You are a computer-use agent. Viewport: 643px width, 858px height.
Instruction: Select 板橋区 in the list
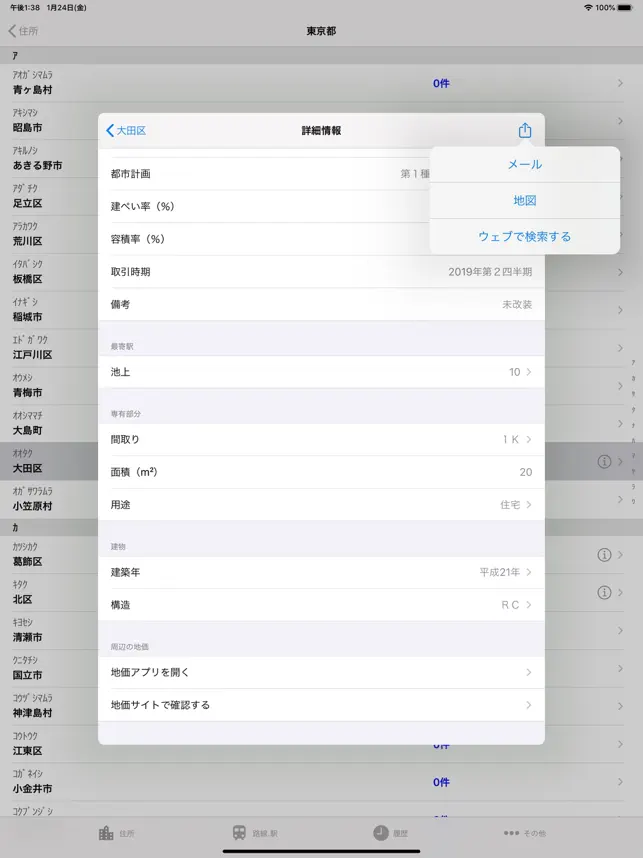27,279
